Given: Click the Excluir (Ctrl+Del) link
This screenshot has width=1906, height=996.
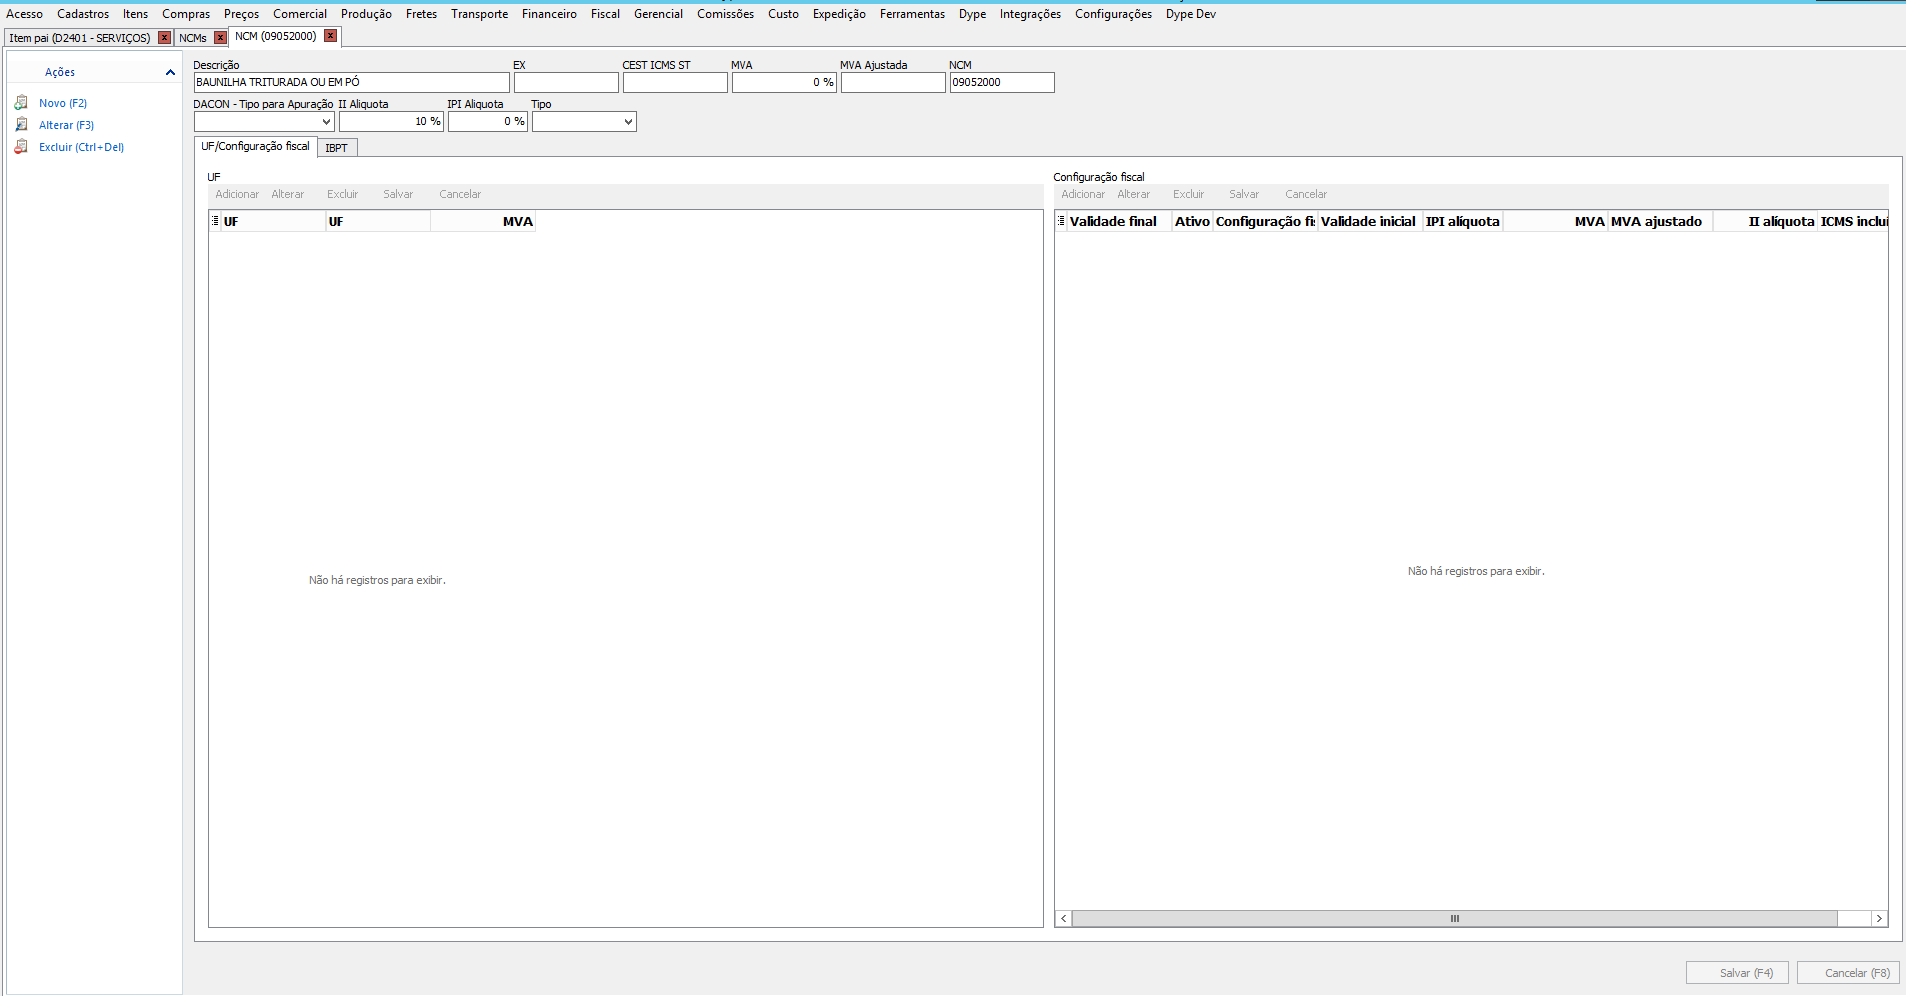Looking at the screenshot, I should pyautogui.click(x=81, y=147).
